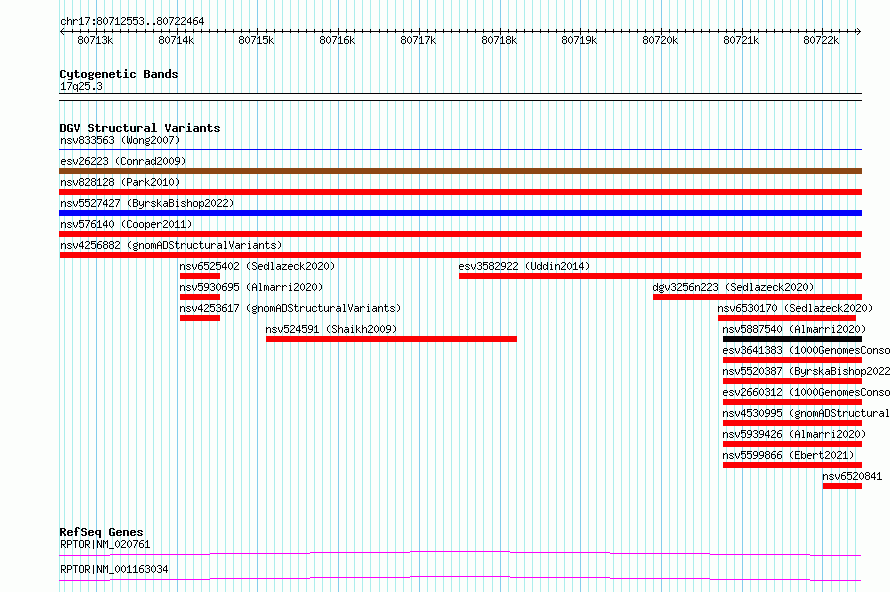Click the 80717k ruler tick label
The height and width of the screenshot is (592, 890).
418,40
